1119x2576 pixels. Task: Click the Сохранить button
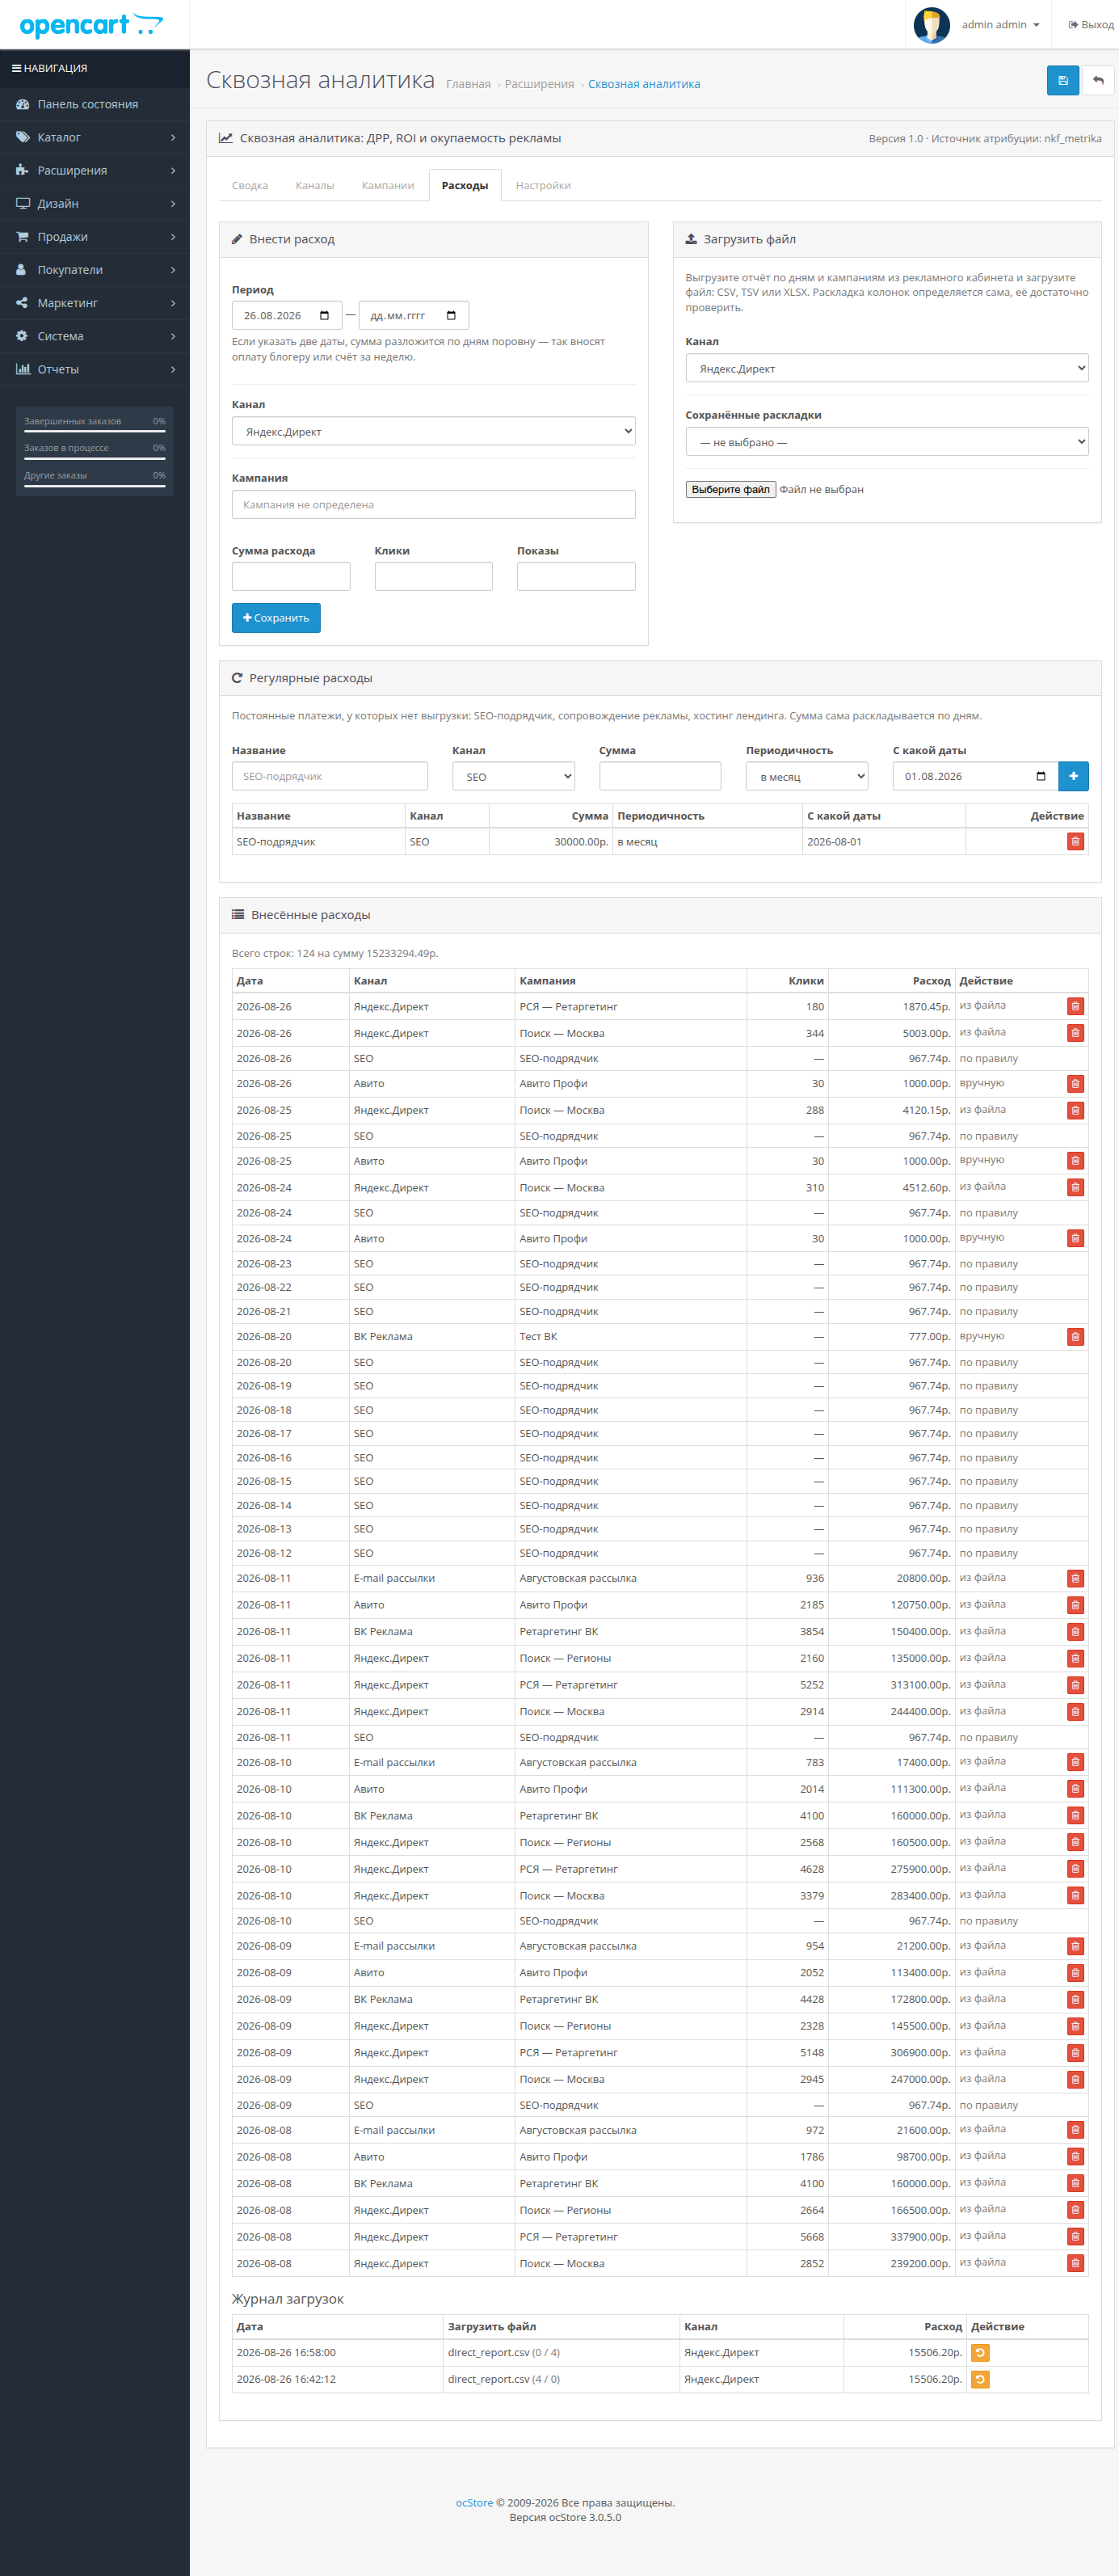coord(276,618)
